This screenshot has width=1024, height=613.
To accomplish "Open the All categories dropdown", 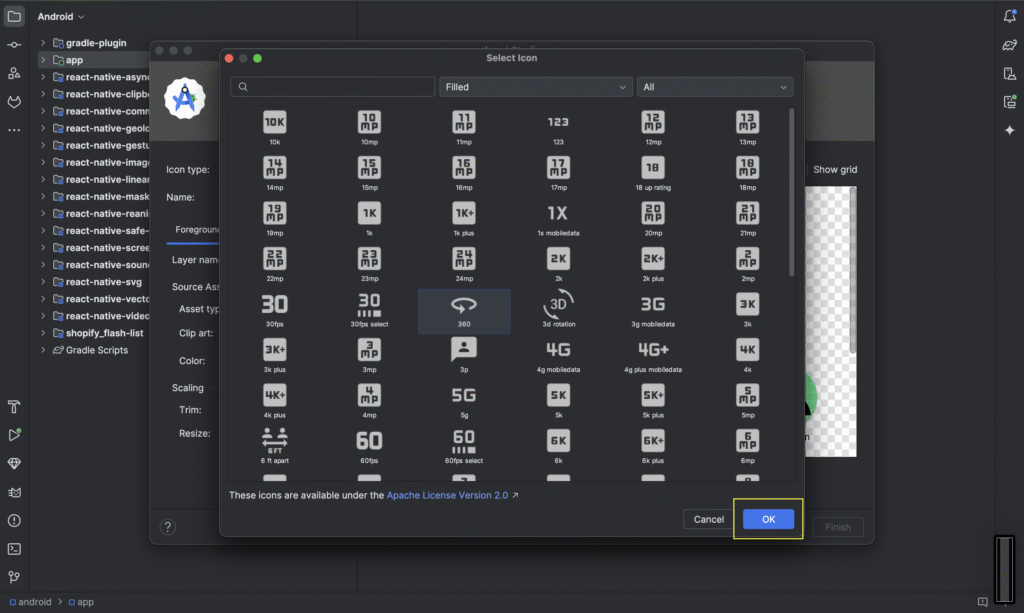I will (714, 87).
